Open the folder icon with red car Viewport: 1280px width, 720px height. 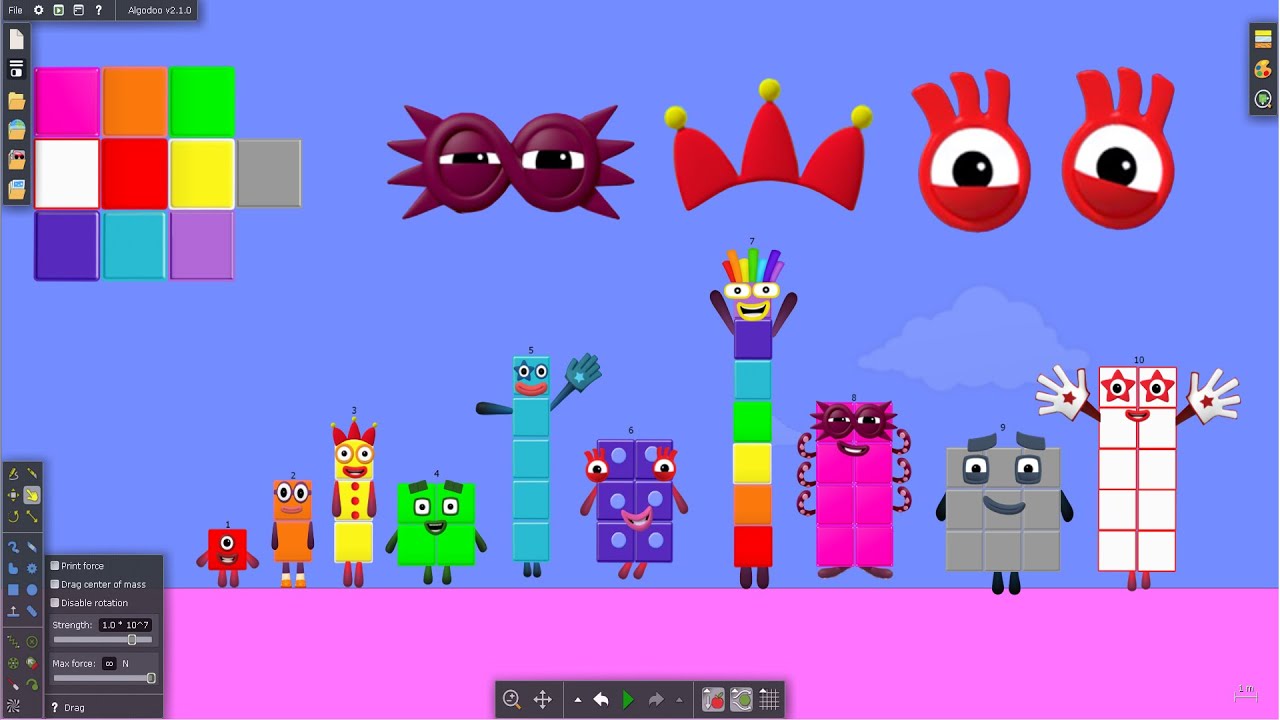[x=16, y=159]
